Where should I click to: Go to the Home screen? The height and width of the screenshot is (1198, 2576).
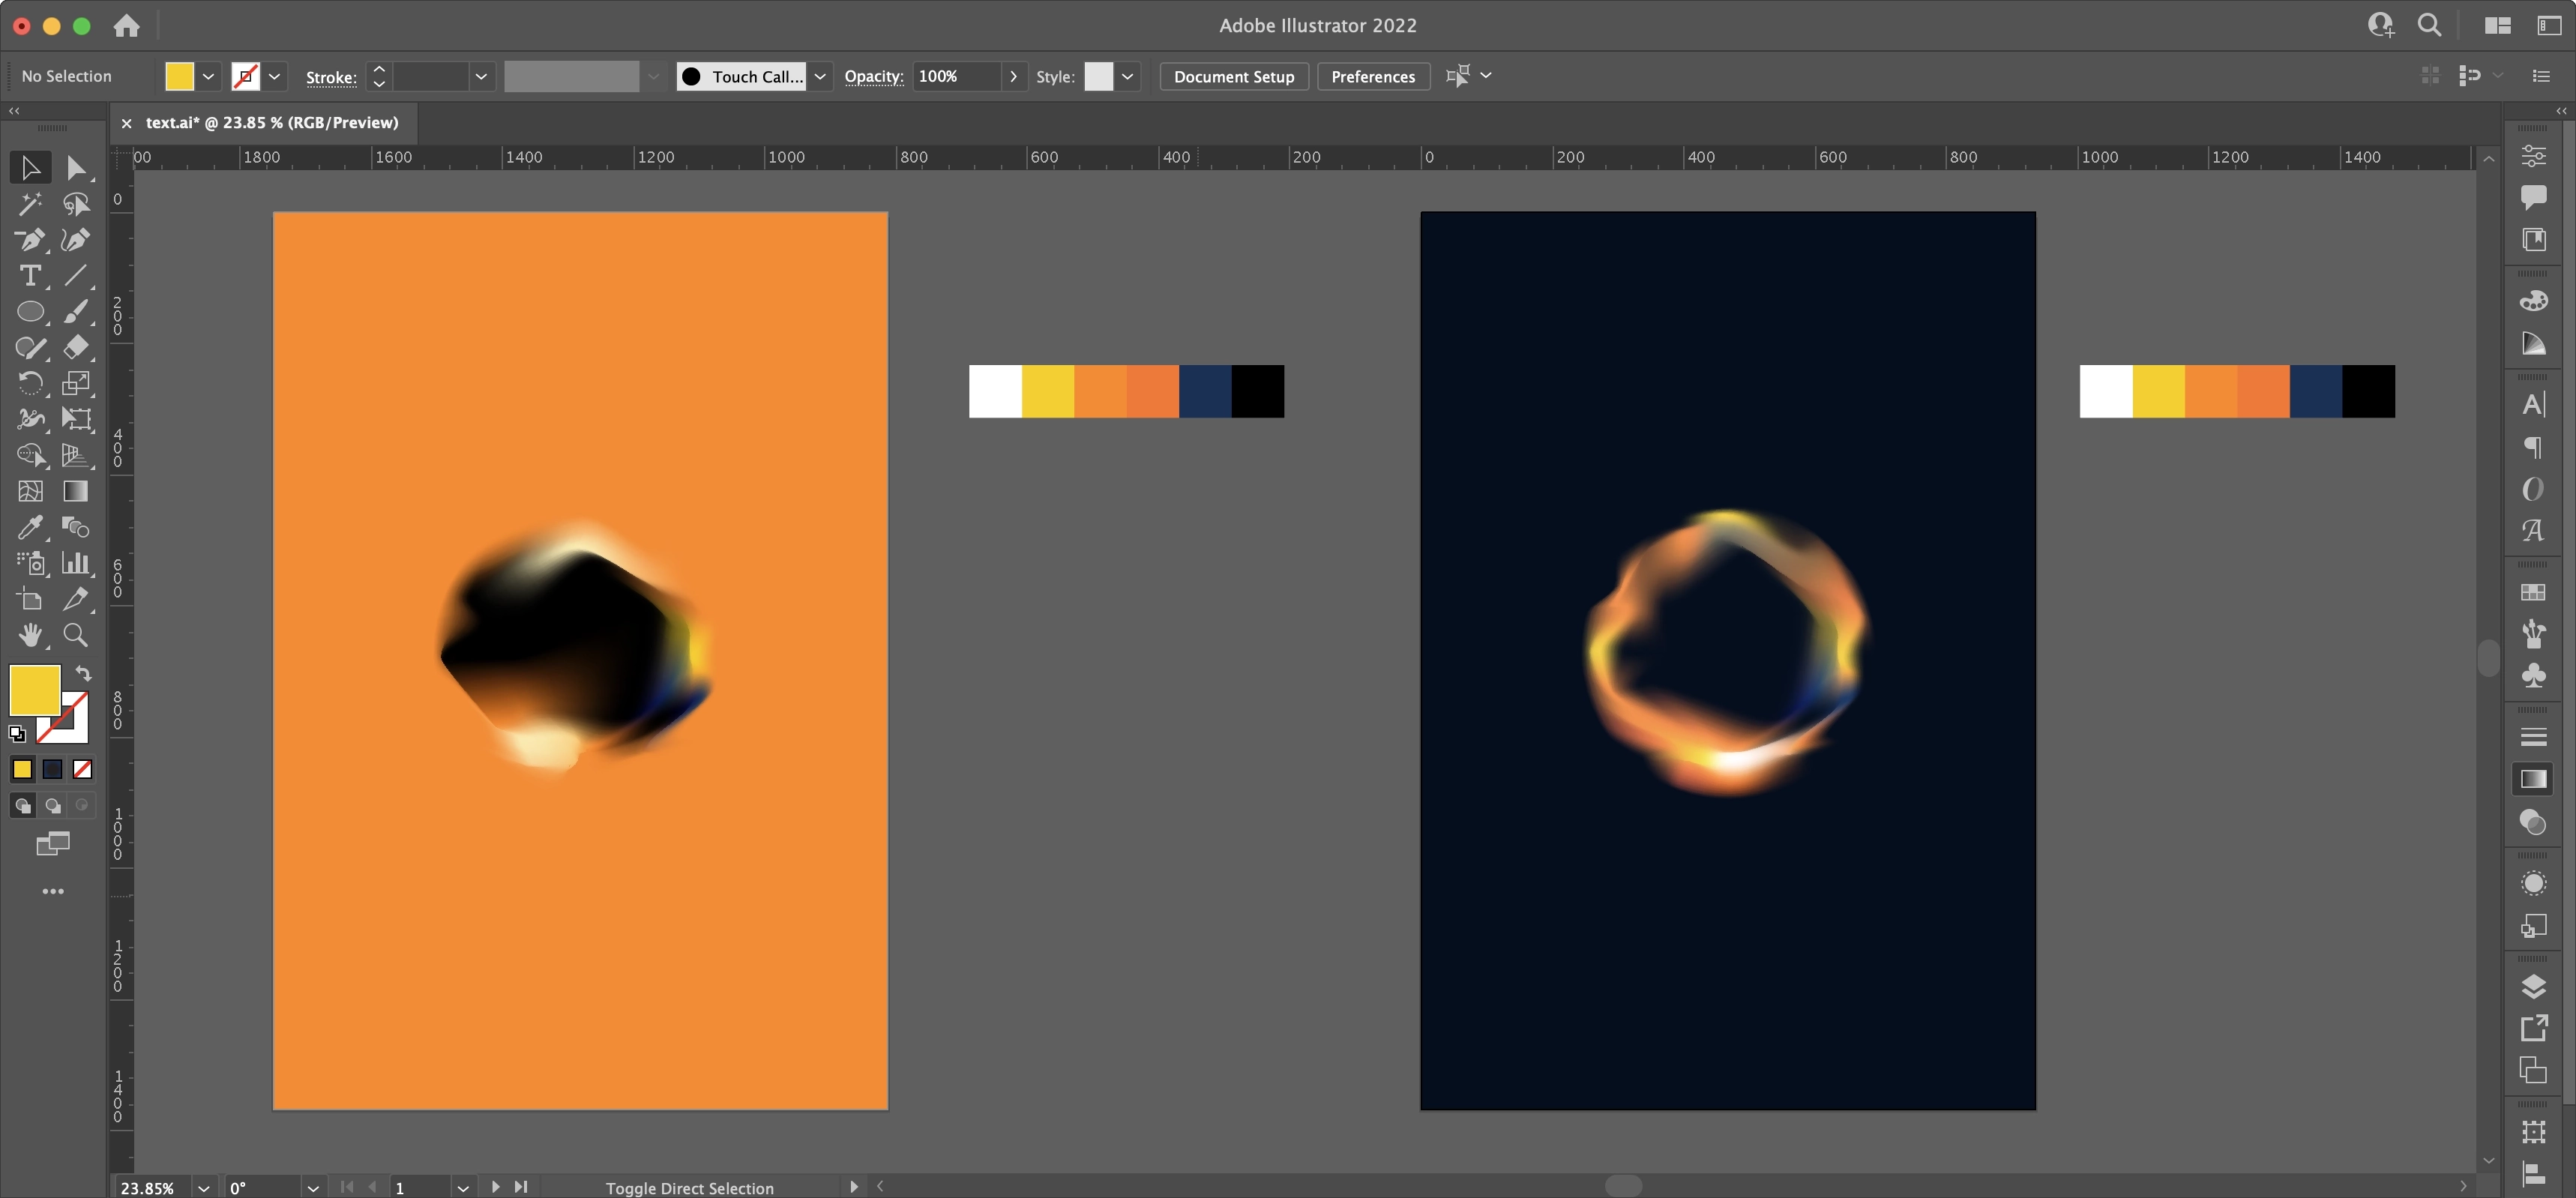126,25
